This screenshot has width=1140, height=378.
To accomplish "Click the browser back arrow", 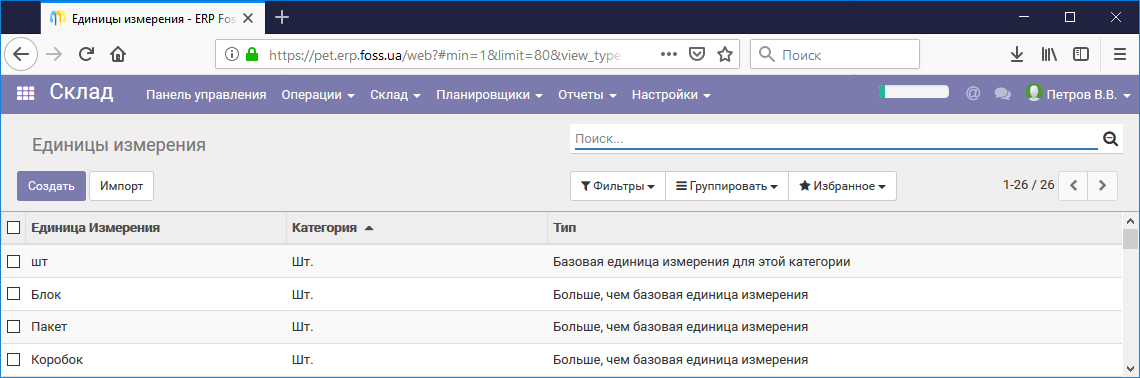I will 20,54.
